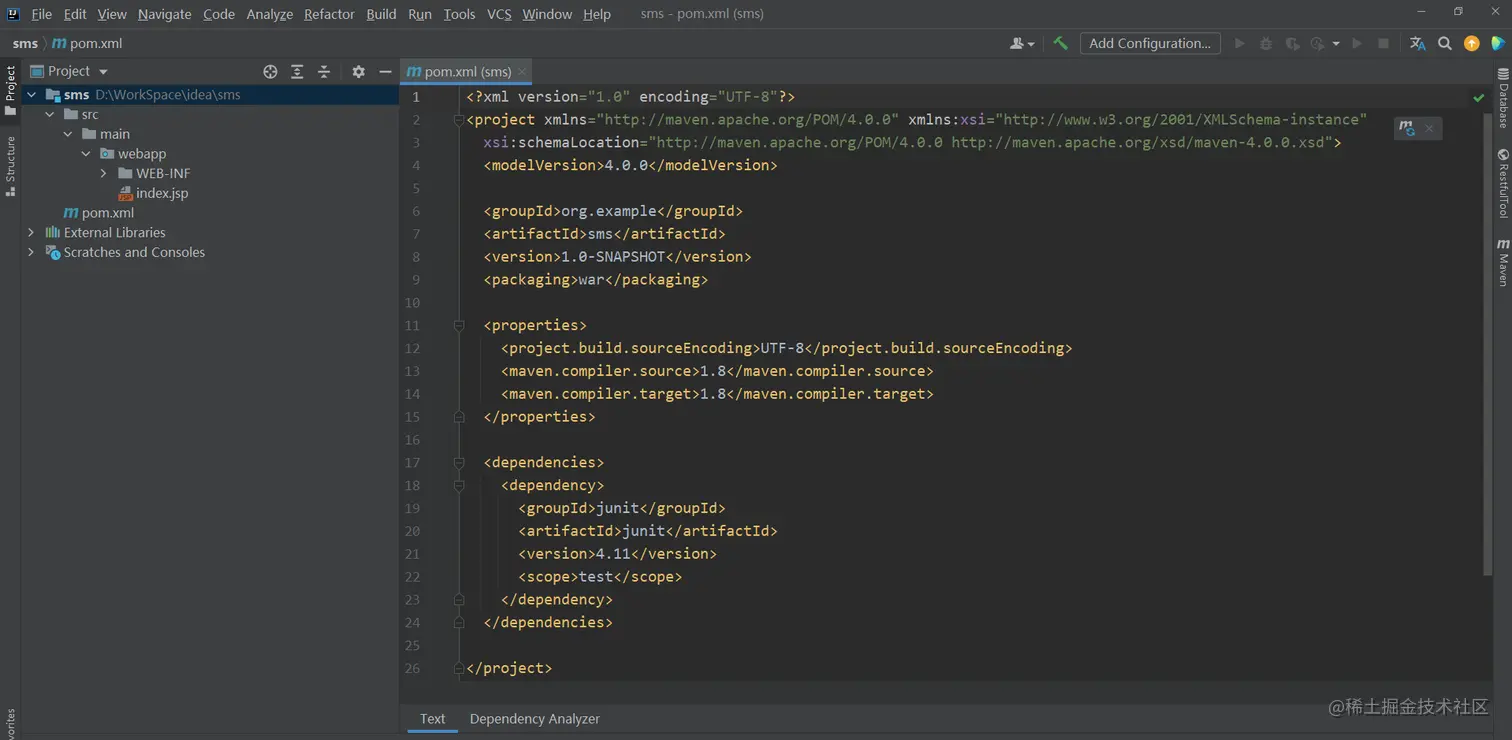Collapse the main folder
Viewport: 1512px width, 740px height.
coord(68,134)
